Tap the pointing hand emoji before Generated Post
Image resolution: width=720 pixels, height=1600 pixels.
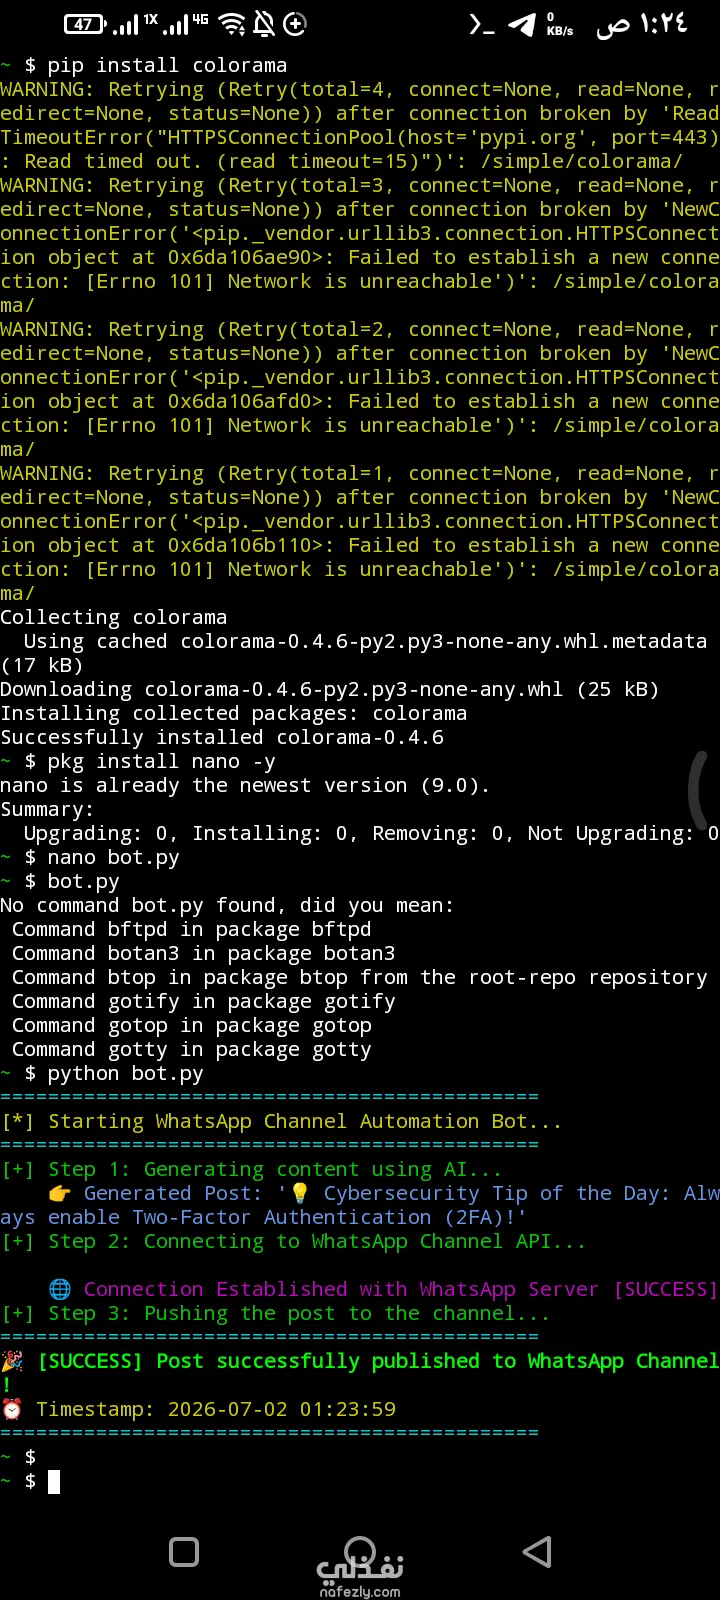coord(60,1194)
